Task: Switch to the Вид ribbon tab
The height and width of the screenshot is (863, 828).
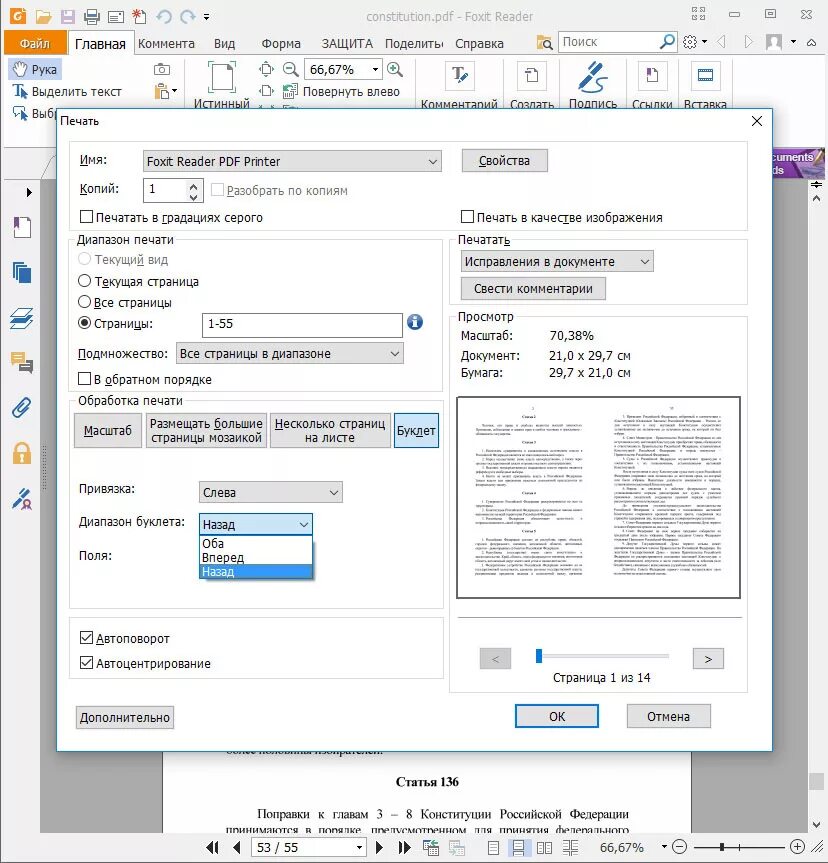Action: [x=224, y=43]
